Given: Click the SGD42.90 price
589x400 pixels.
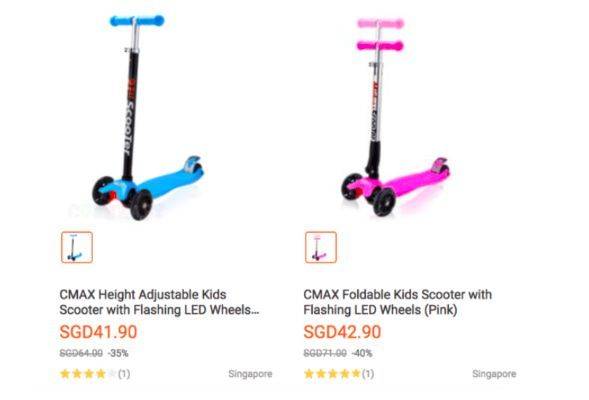Looking at the screenshot, I should coord(342,332).
